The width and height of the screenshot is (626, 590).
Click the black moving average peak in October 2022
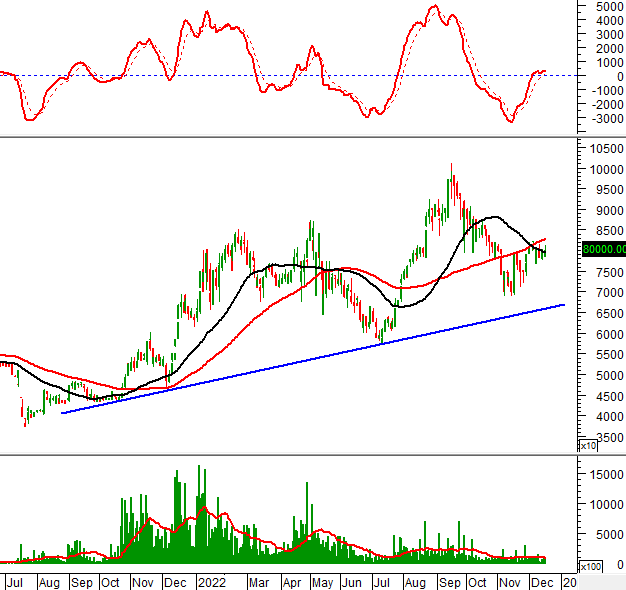click(x=492, y=217)
